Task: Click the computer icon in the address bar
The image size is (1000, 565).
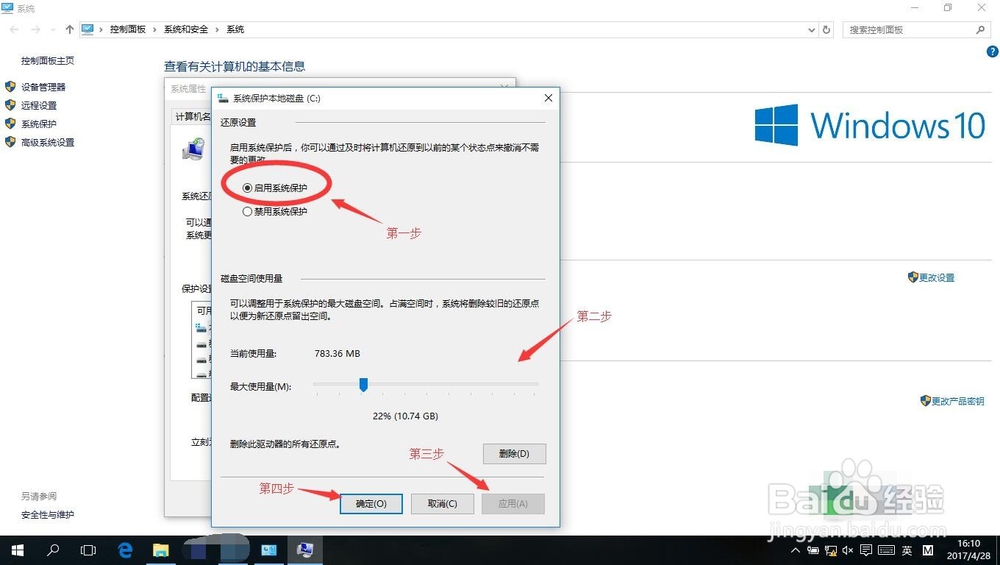Action: [x=87, y=29]
